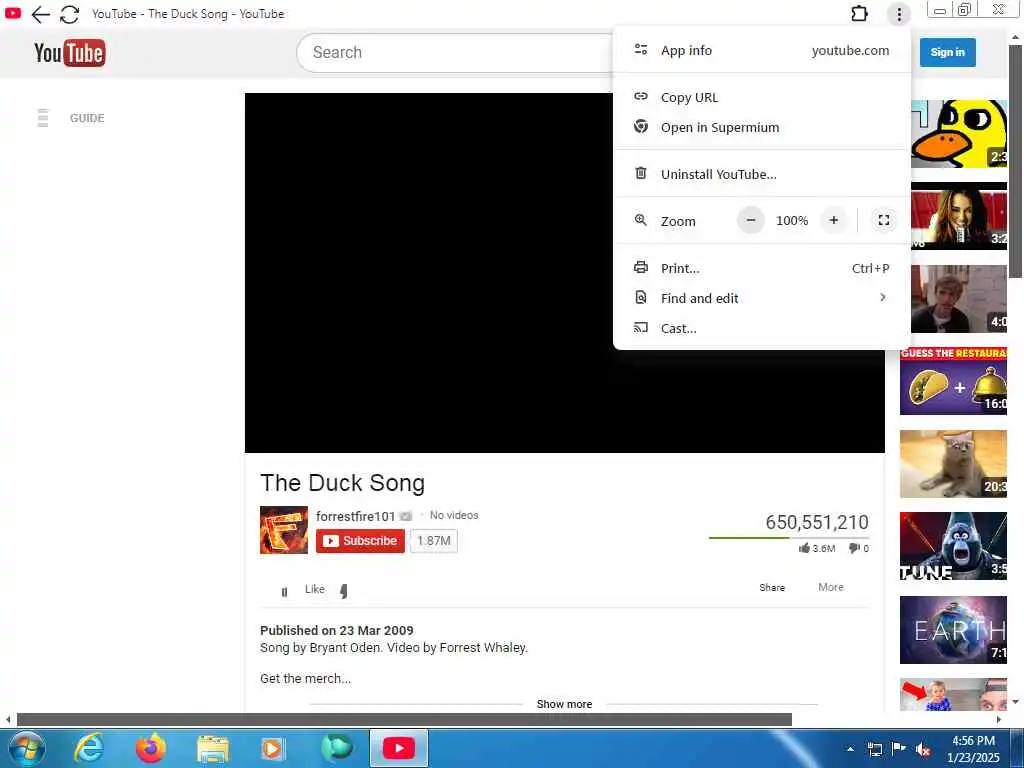The width and height of the screenshot is (1024, 768).
Task: Increase zoom with the plus button
Action: point(834,221)
